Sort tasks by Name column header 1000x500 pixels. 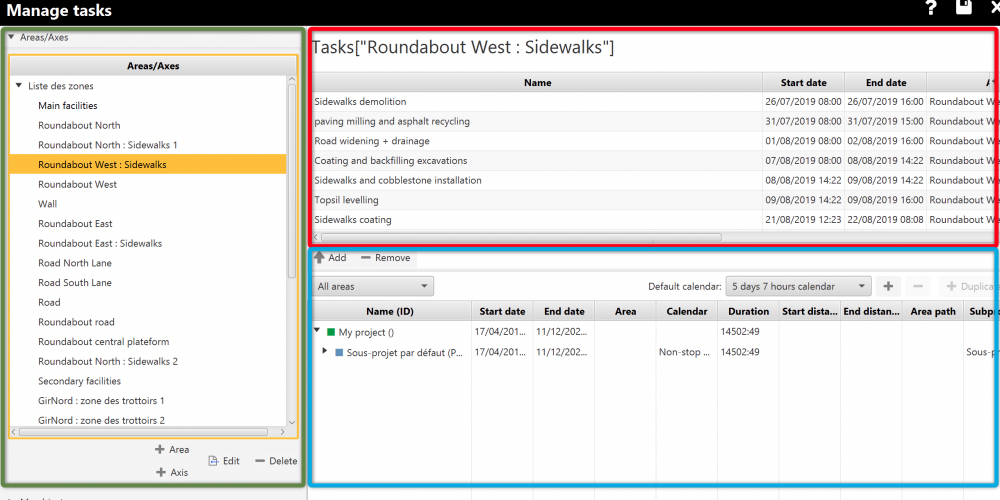pos(538,83)
